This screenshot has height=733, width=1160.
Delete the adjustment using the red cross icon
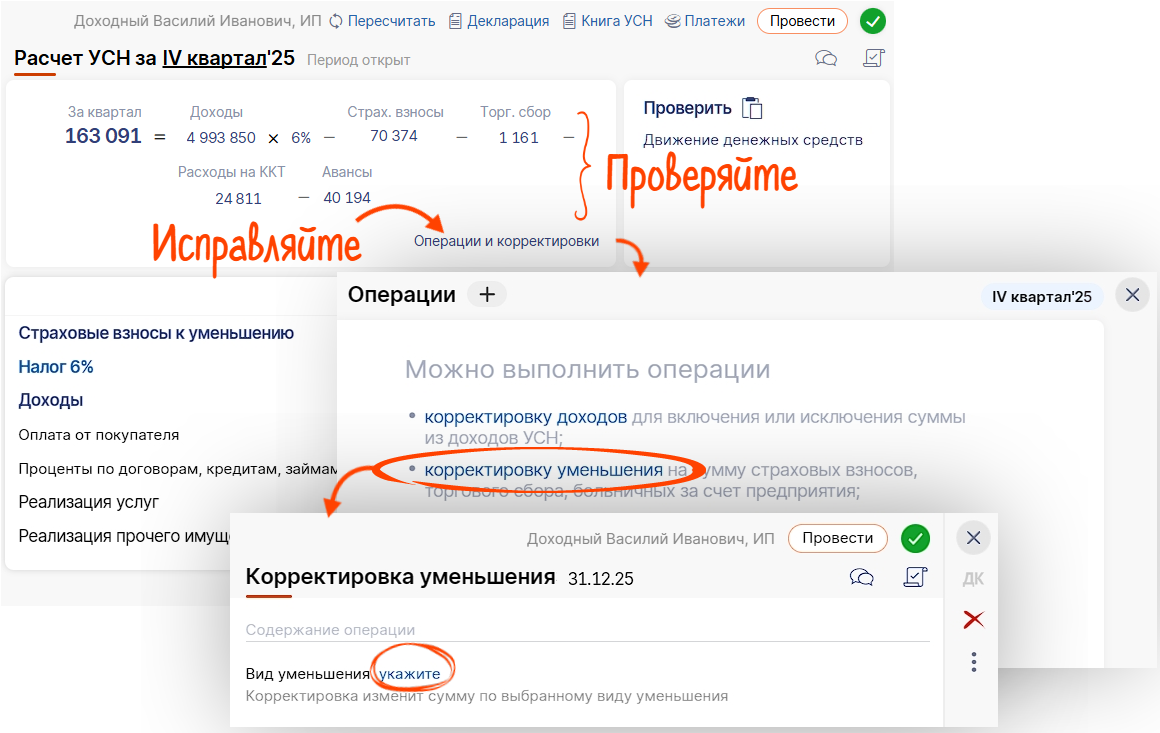click(x=974, y=619)
